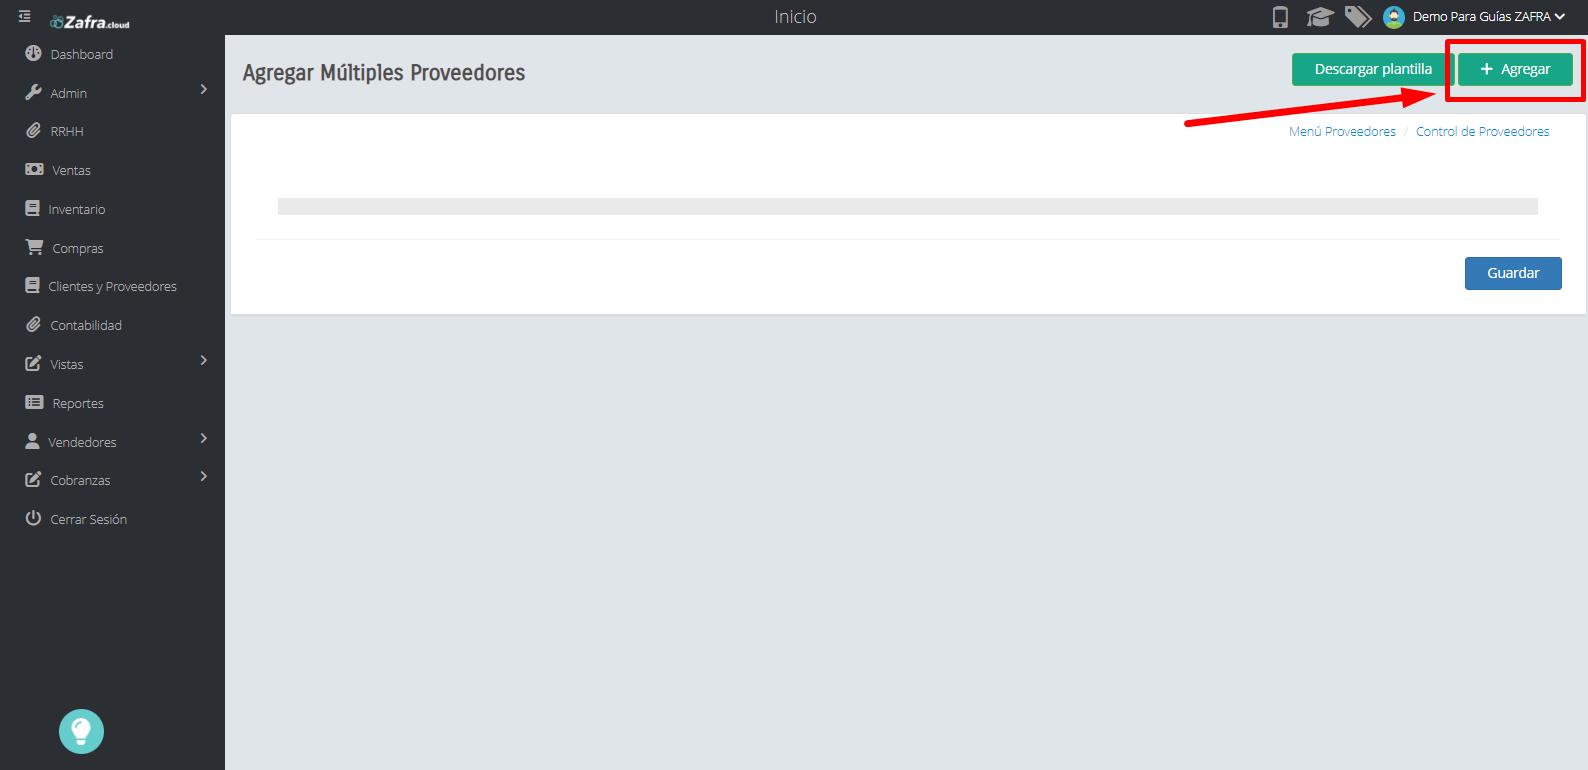Follow the Menú Proveedores breadcrumb link

coord(1342,132)
